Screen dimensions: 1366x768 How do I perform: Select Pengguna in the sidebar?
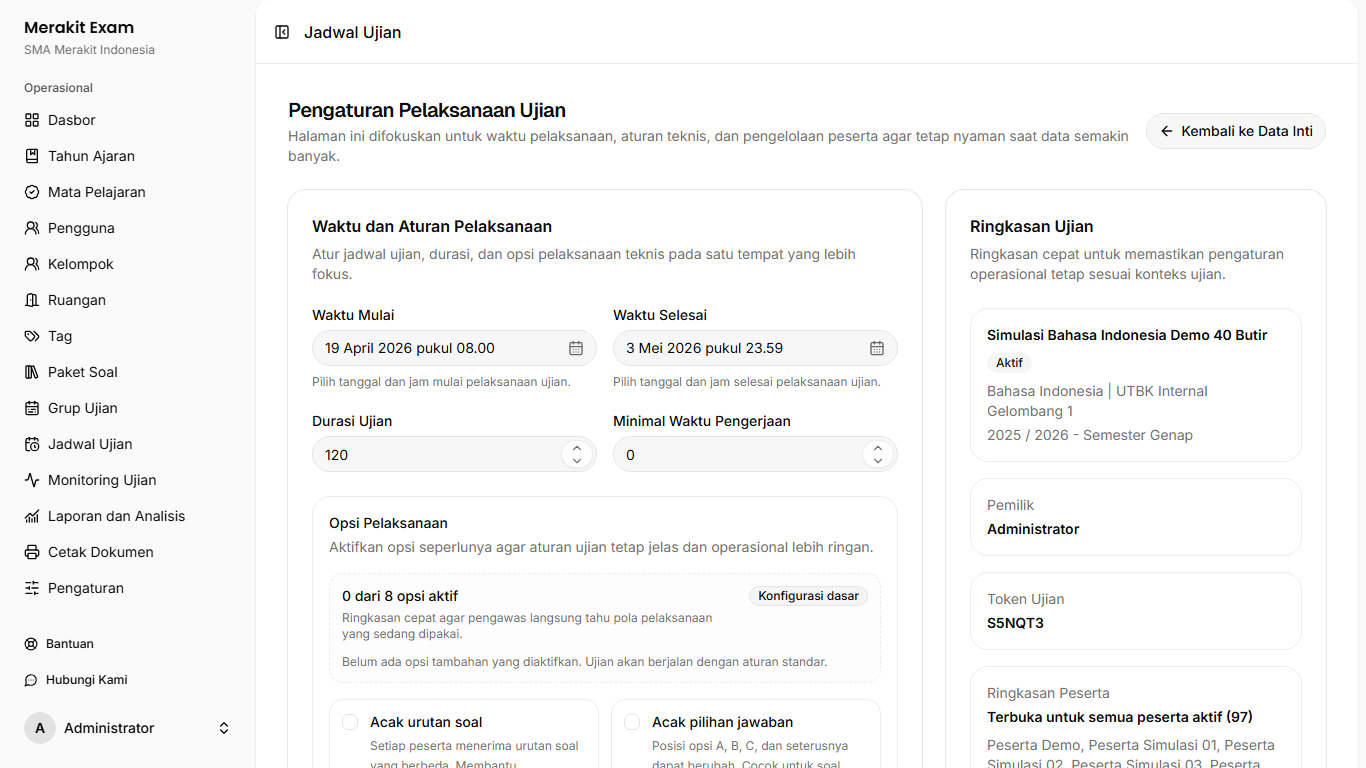click(x=128, y=228)
